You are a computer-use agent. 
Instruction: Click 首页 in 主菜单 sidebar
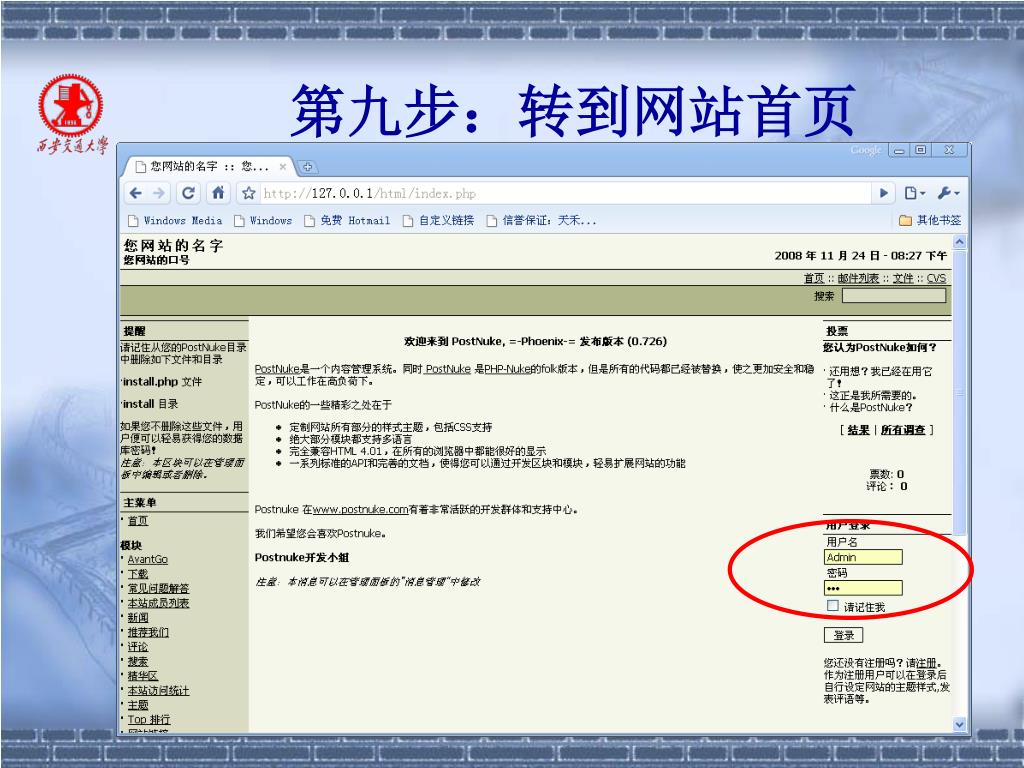(x=138, y=520)
